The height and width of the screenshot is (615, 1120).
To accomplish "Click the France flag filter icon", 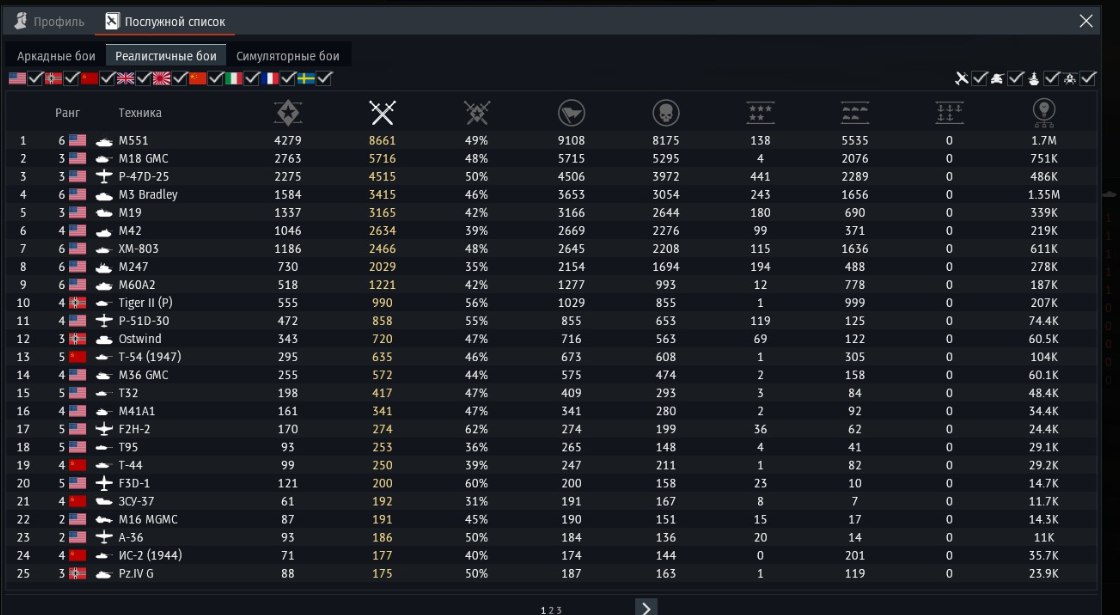I will coord(270,79).
